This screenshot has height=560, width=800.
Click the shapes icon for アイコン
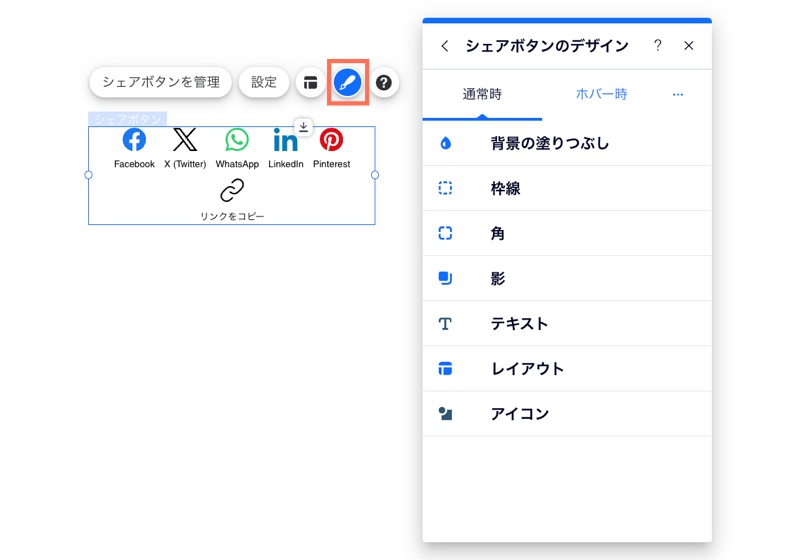[x=445, y=413]
